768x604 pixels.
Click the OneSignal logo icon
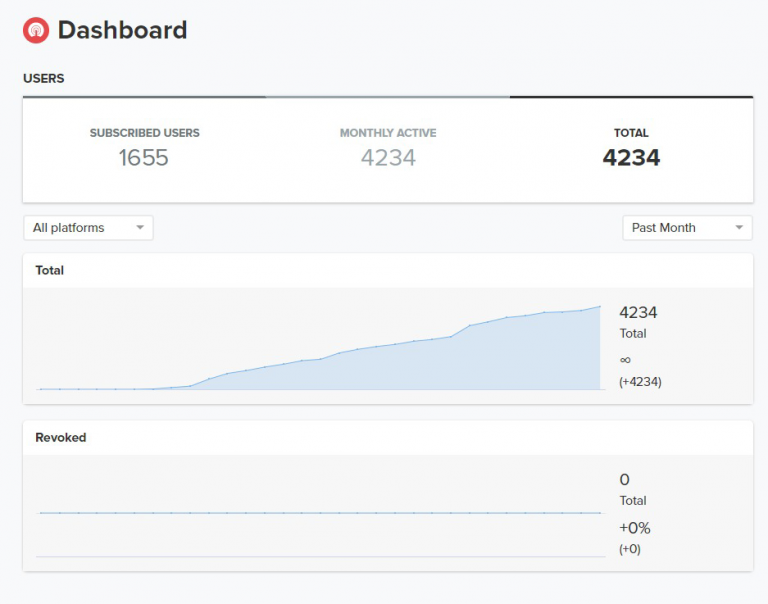click(x=36, y=31)
